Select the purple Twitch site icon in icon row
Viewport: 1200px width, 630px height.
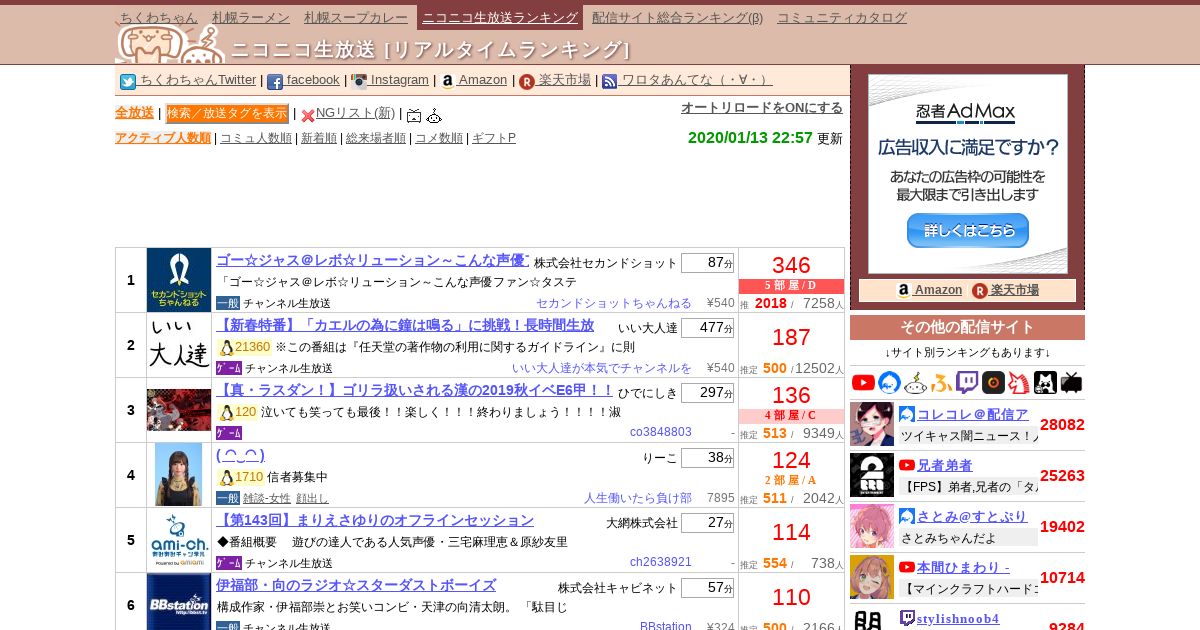point(967,382)
